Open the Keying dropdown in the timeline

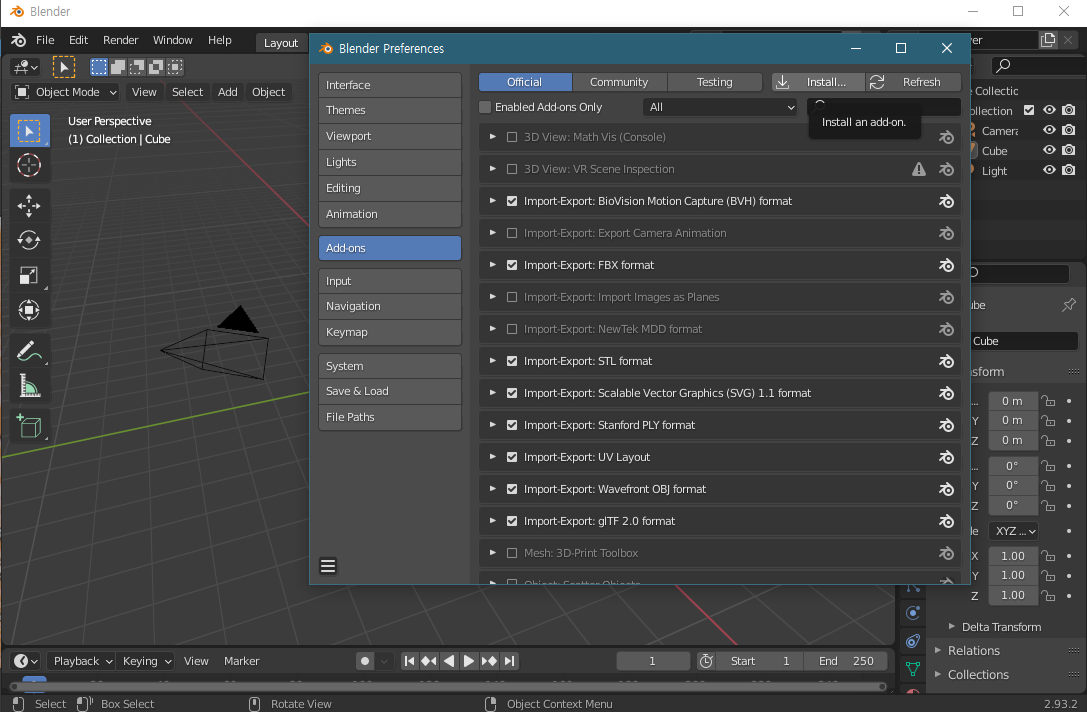(x=146, y=661)
